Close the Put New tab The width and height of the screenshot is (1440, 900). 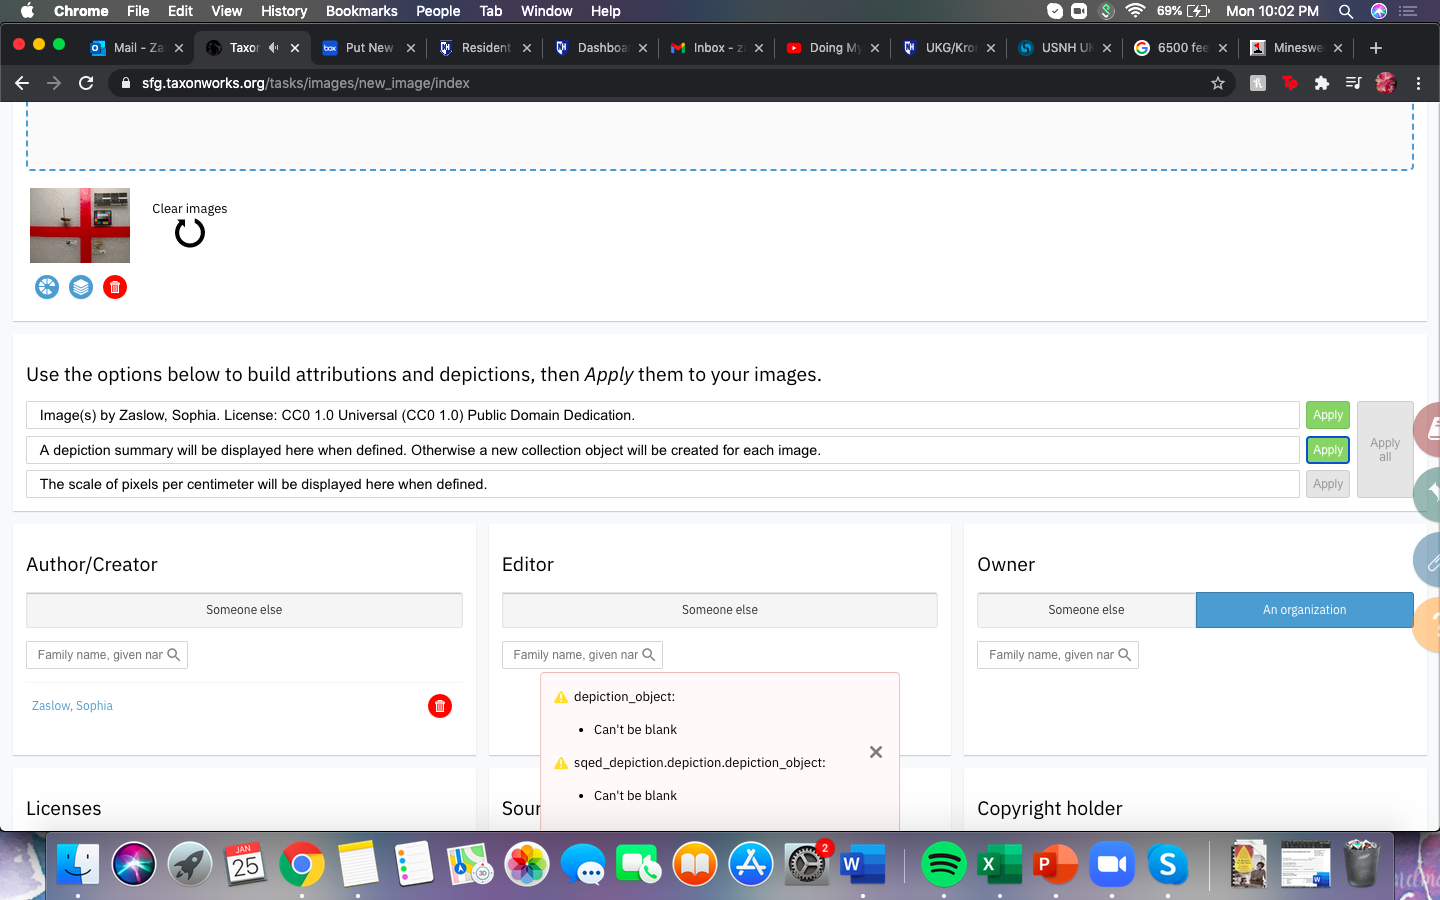[x=411, y=48]
